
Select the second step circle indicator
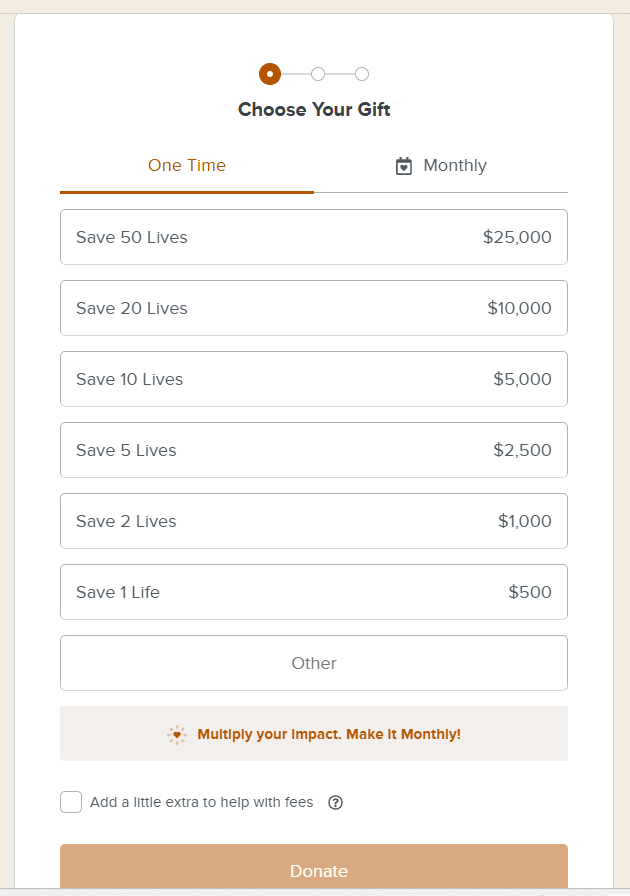[318, 74]
